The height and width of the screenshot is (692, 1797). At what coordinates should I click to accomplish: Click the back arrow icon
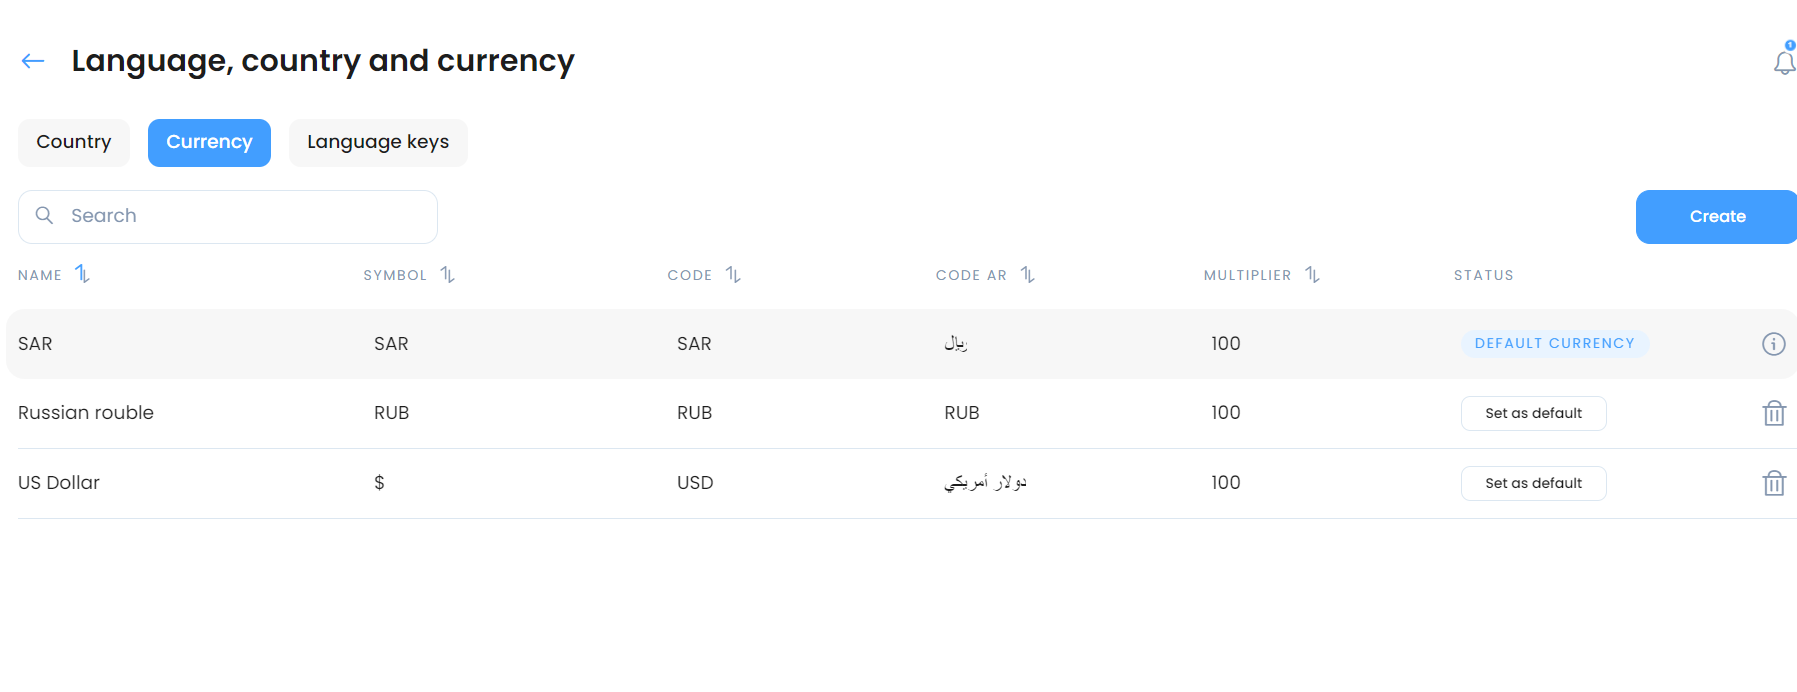[33, 61]
